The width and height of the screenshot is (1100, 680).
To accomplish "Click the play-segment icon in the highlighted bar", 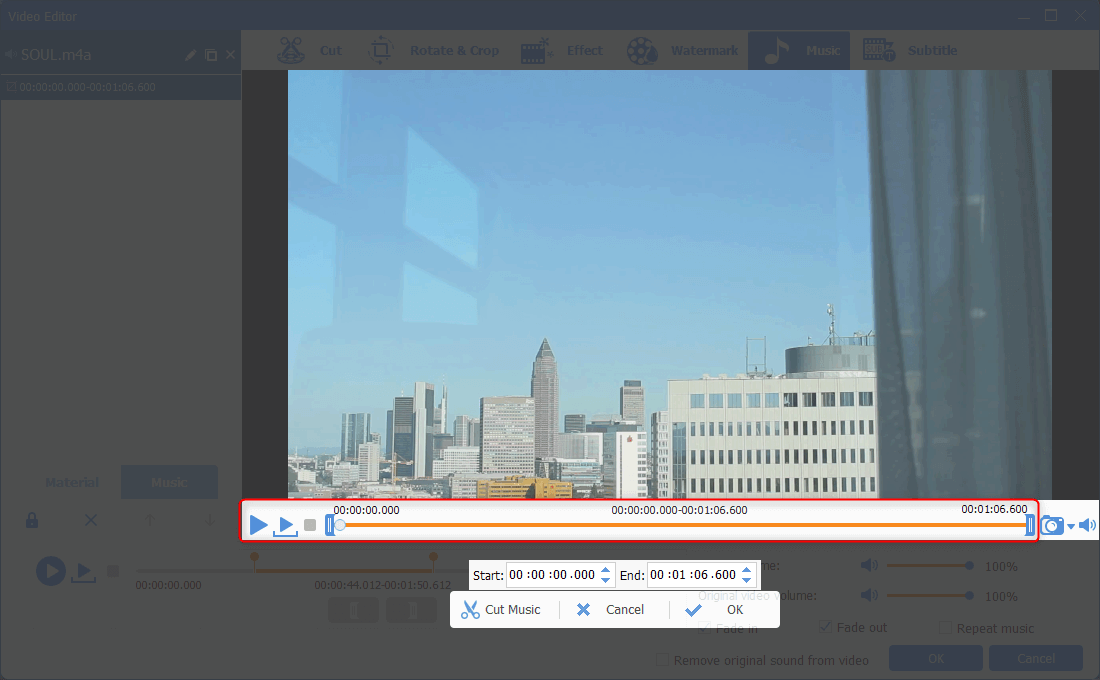I will click(x=286, y=526).
